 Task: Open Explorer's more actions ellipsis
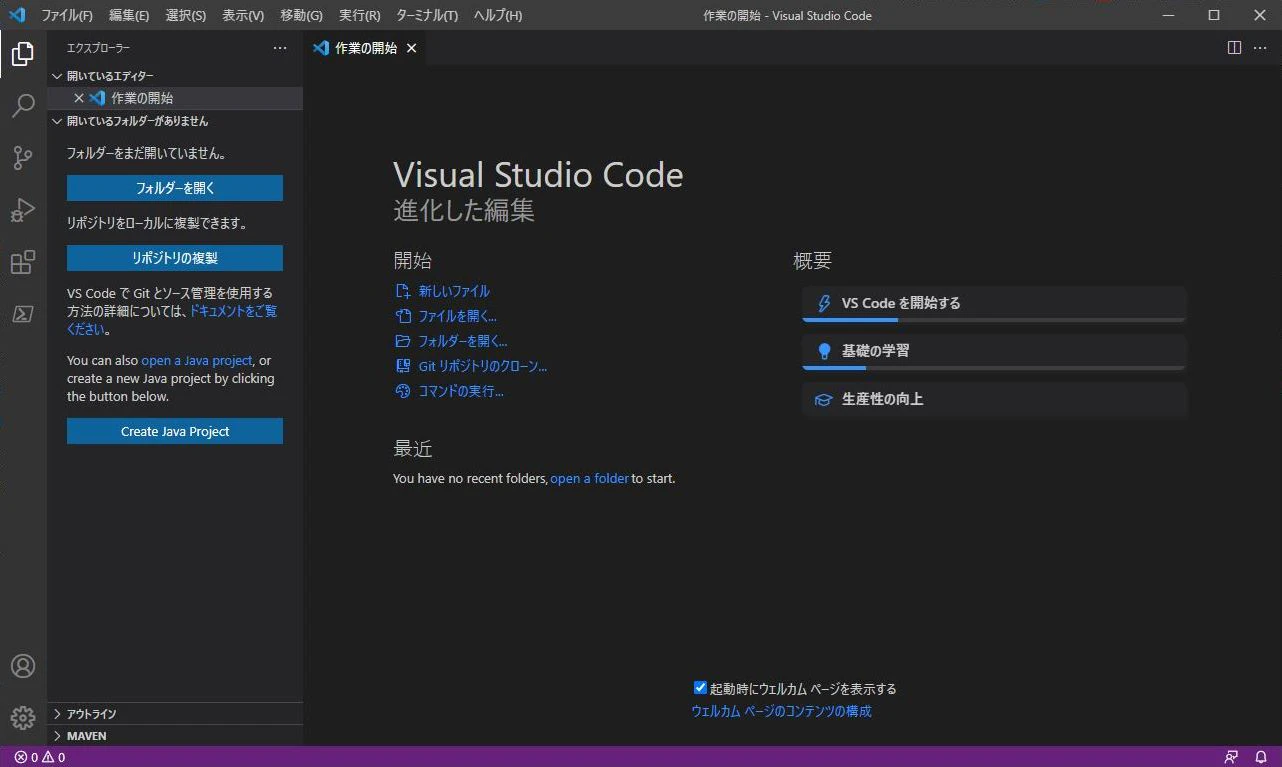coord(280,48)
